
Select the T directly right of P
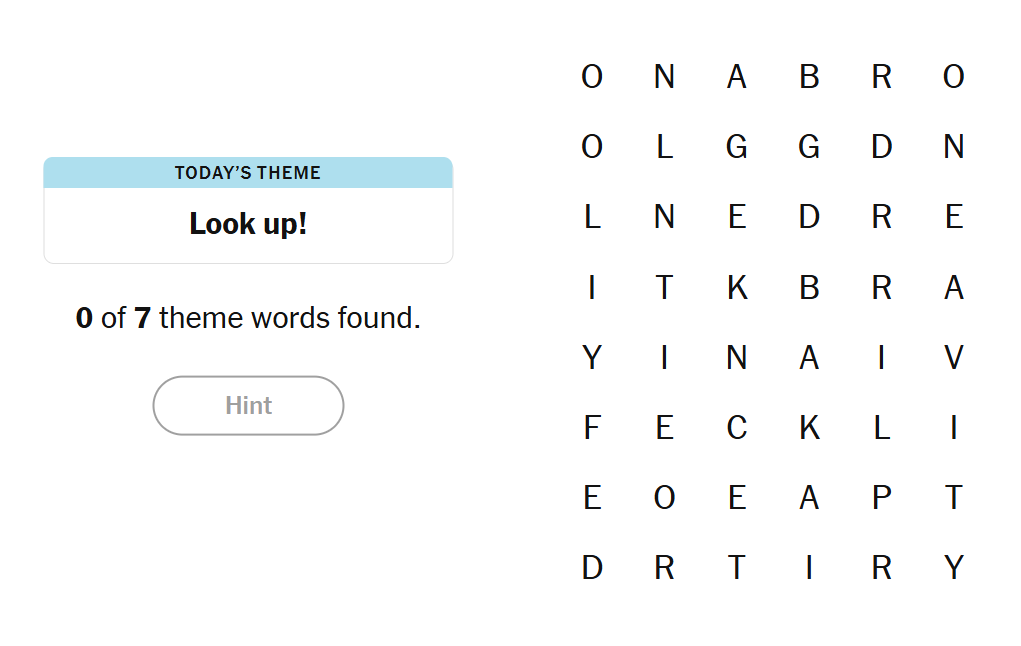point(954,498)
